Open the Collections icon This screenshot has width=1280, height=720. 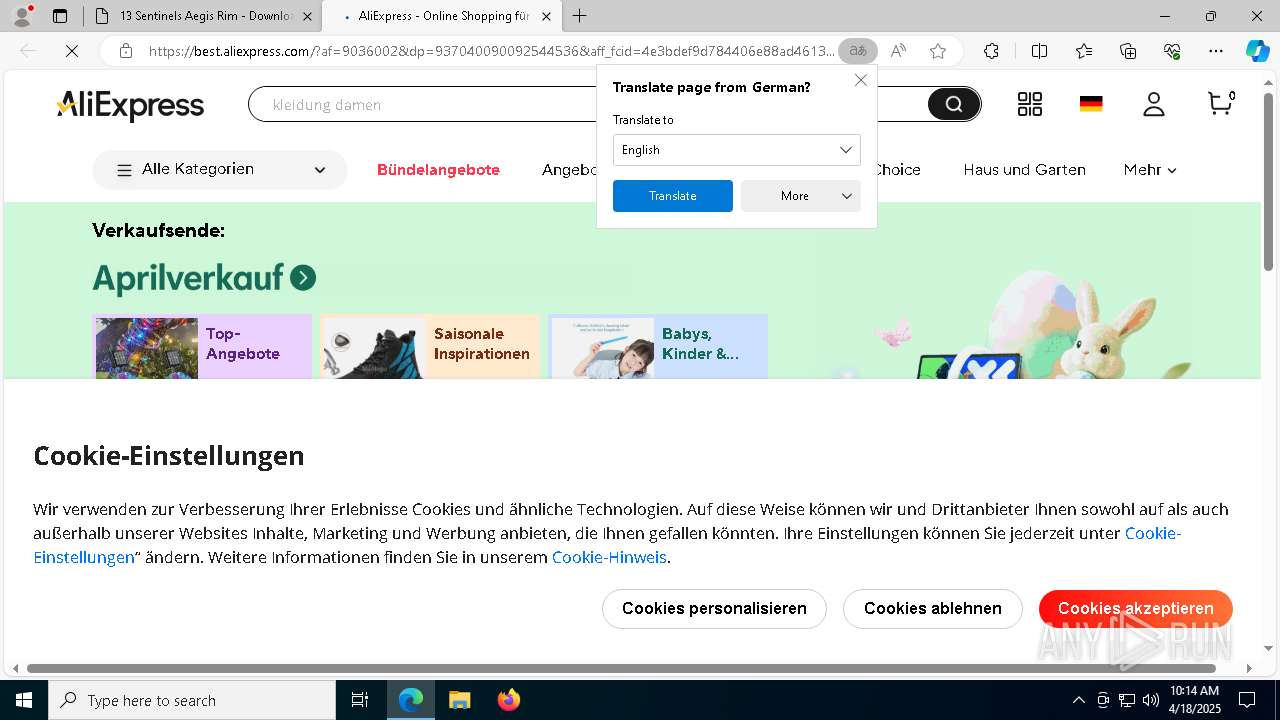[x=1128, y=51]
